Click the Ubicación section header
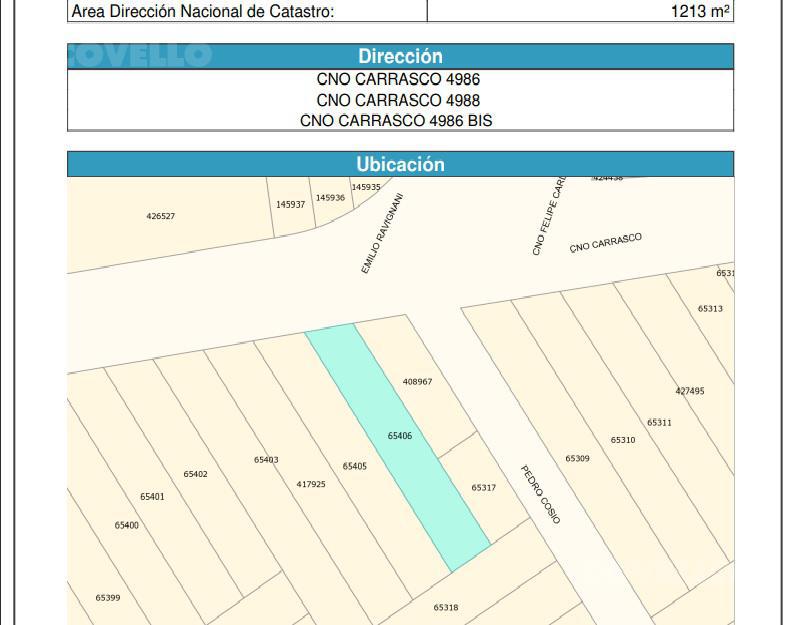The height and width of the screenshot is (625, 793). click(401, 164)
